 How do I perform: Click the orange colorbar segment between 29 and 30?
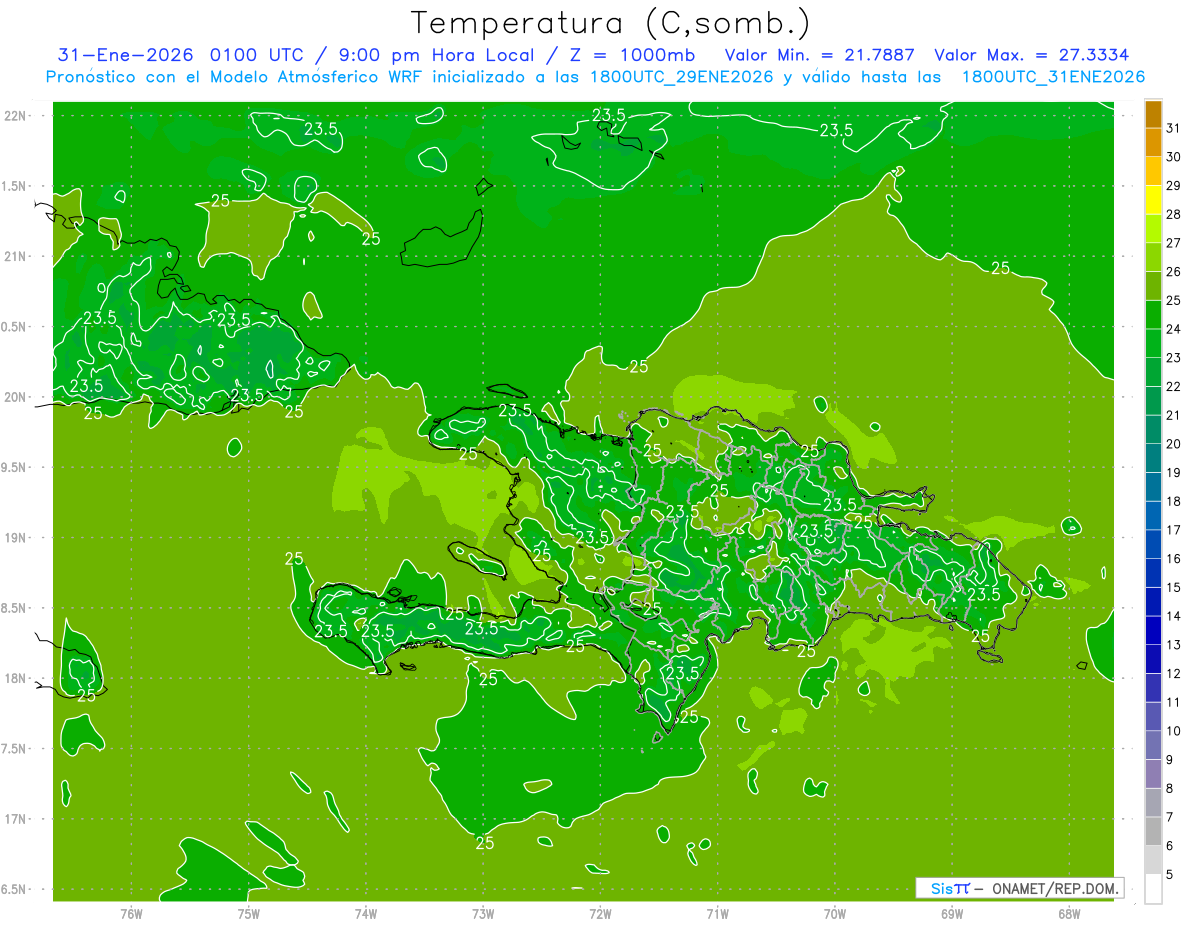click(1153, 170)
